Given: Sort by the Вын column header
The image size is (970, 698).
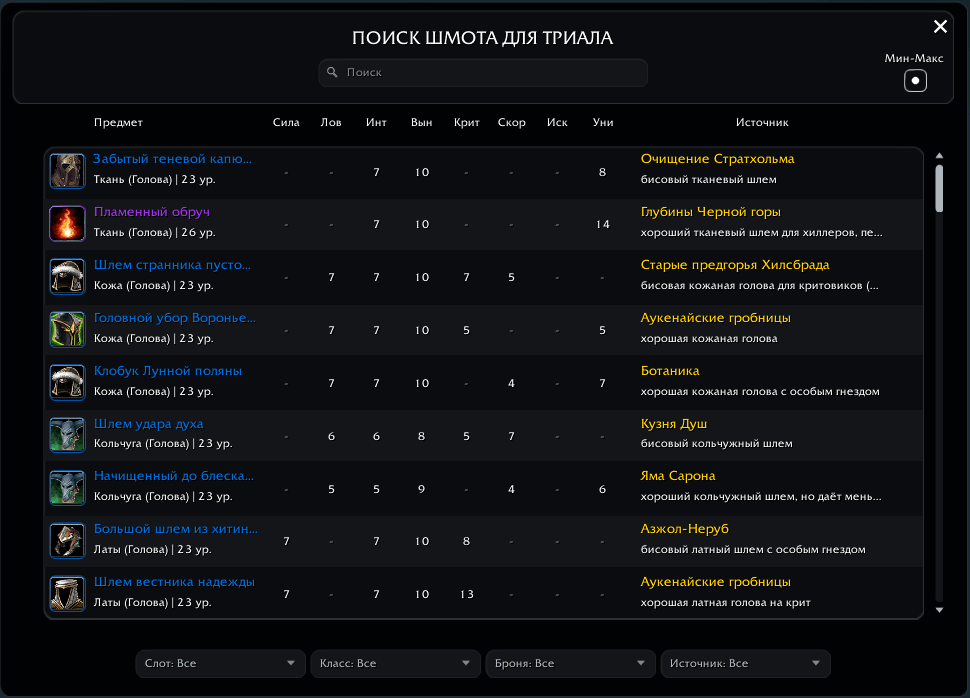Looking at the screenshot, I should [421, 123].
